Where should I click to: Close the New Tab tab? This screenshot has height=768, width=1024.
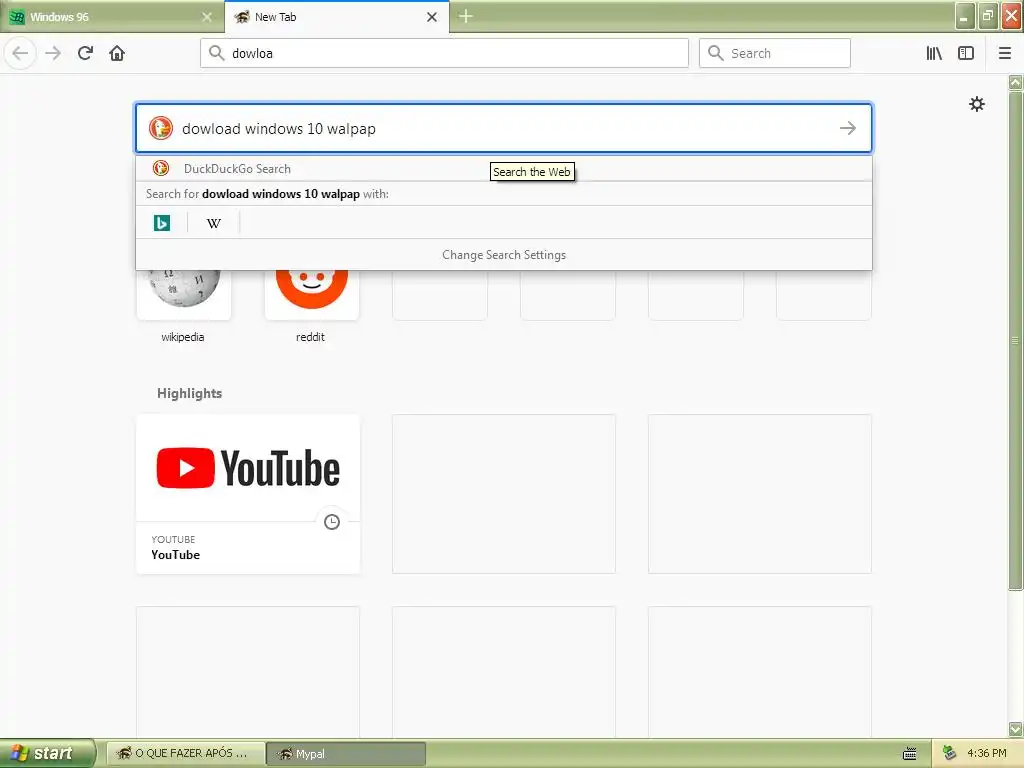pyautogui.click(x=432, y=17)
